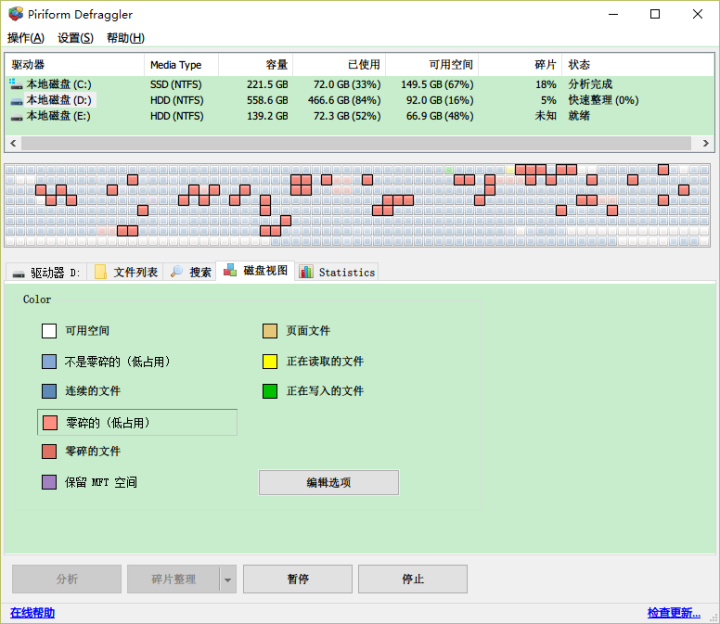Click the 正在写入的文件 green swatch

coord(270,391)
